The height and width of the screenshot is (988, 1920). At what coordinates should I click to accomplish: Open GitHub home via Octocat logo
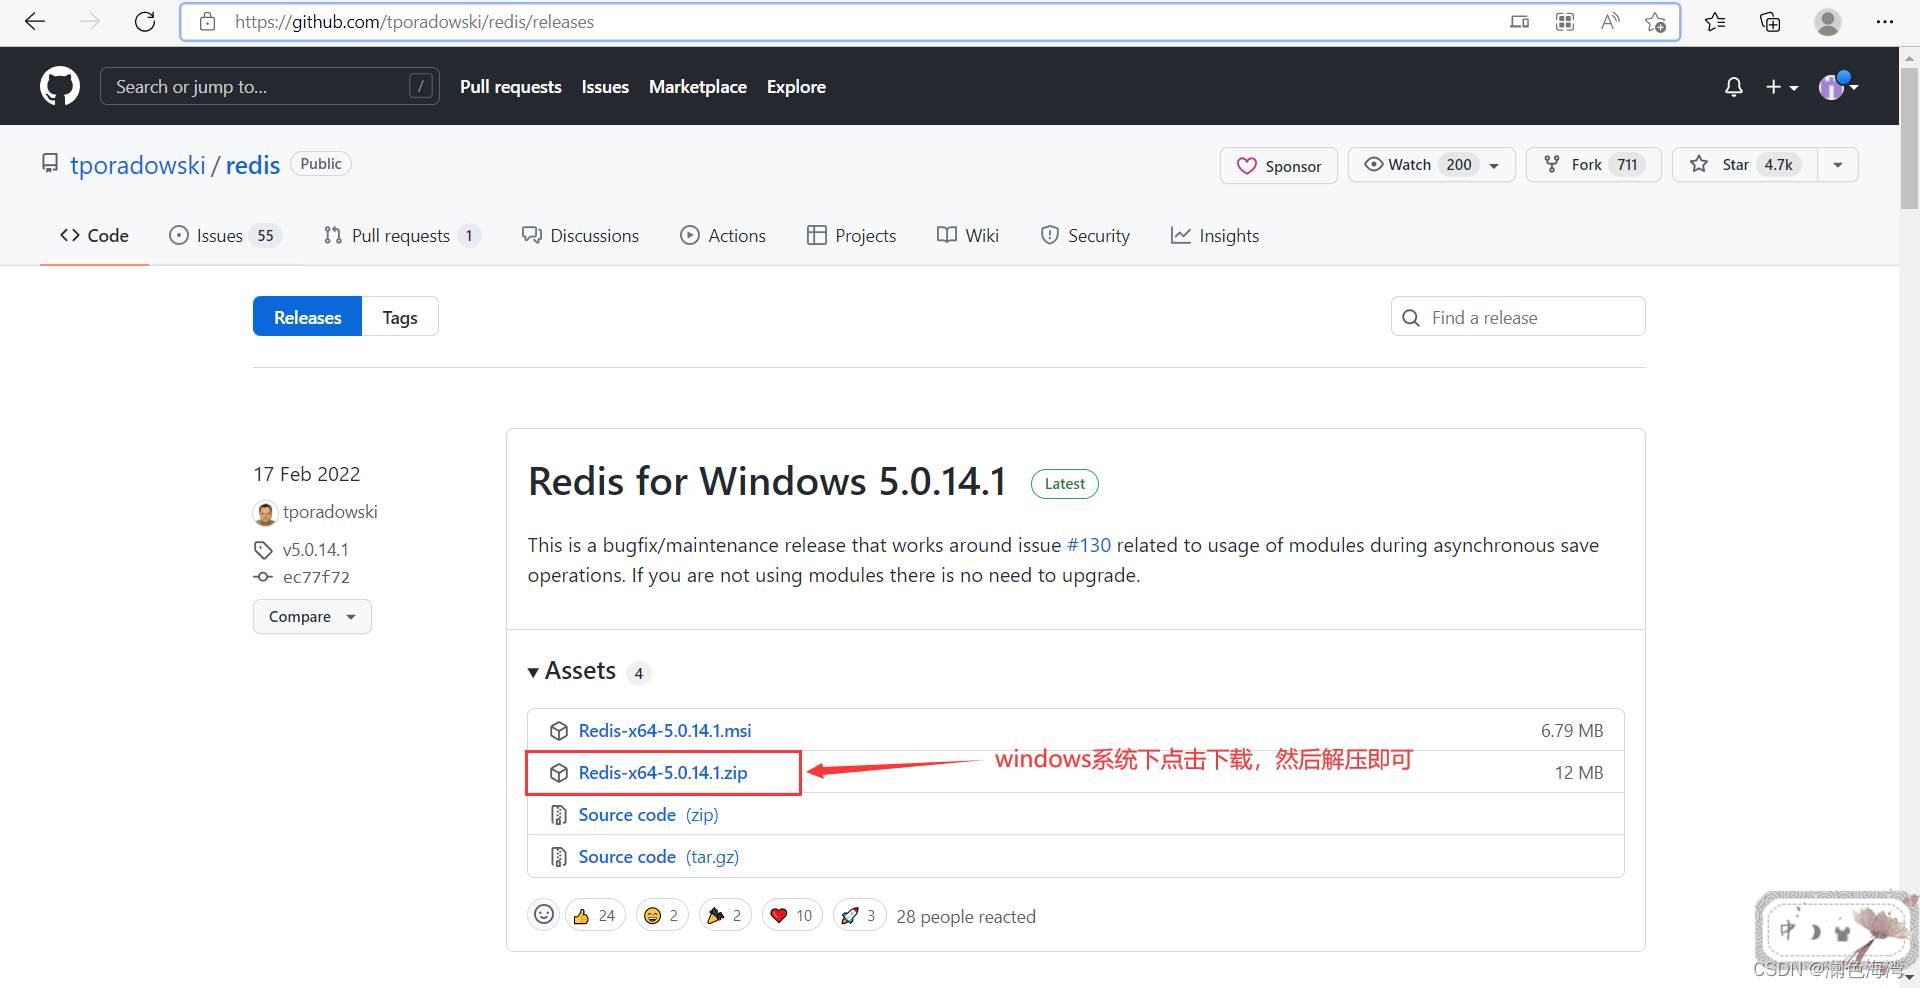(60, 86)
